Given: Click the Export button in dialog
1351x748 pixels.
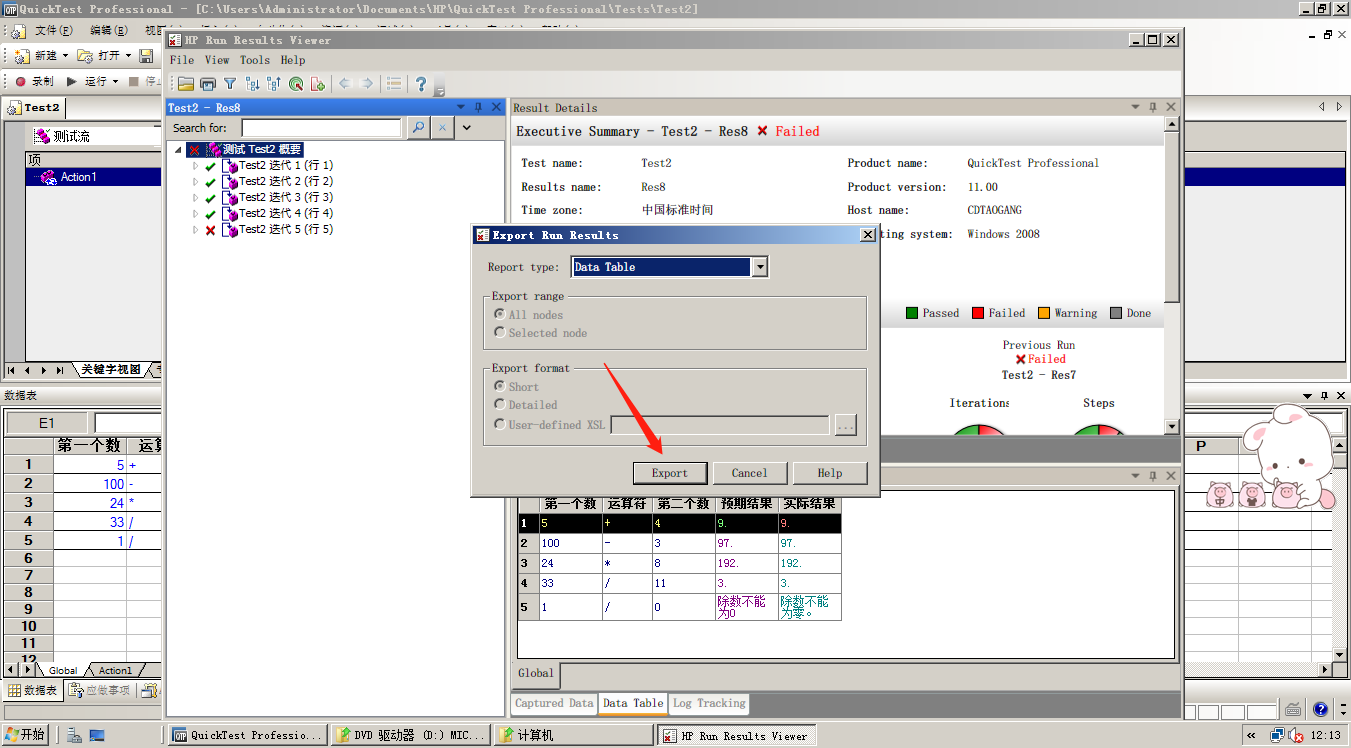Looking at the screenshot, I should tap(670, 473).
